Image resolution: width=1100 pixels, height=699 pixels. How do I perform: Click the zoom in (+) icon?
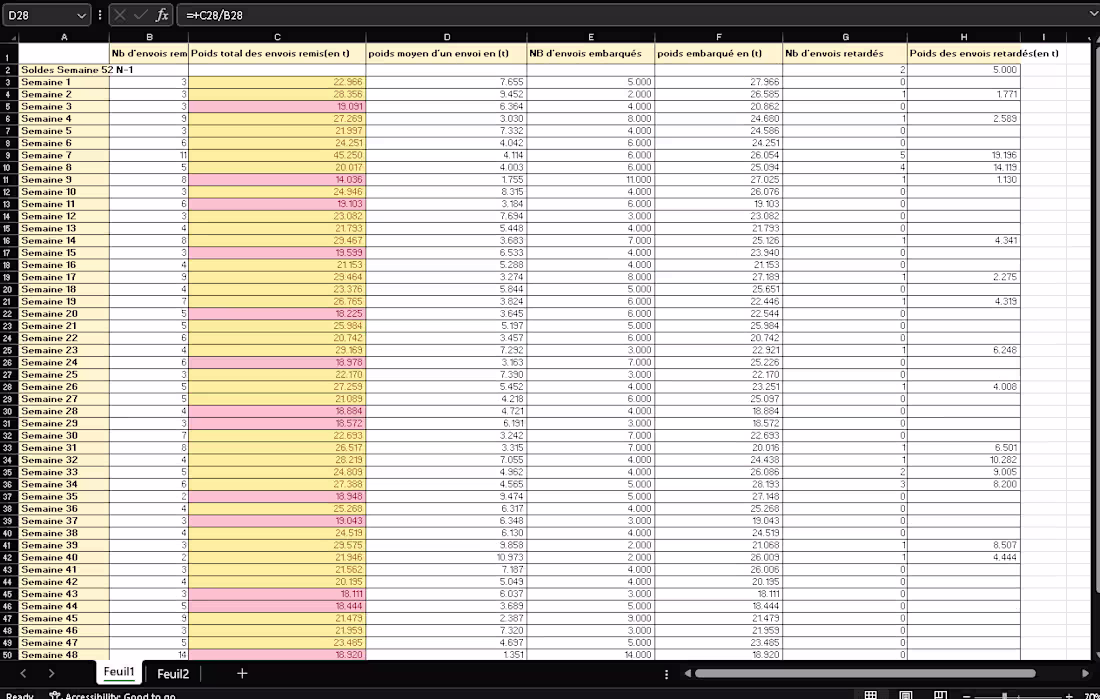click(1068, 694)
